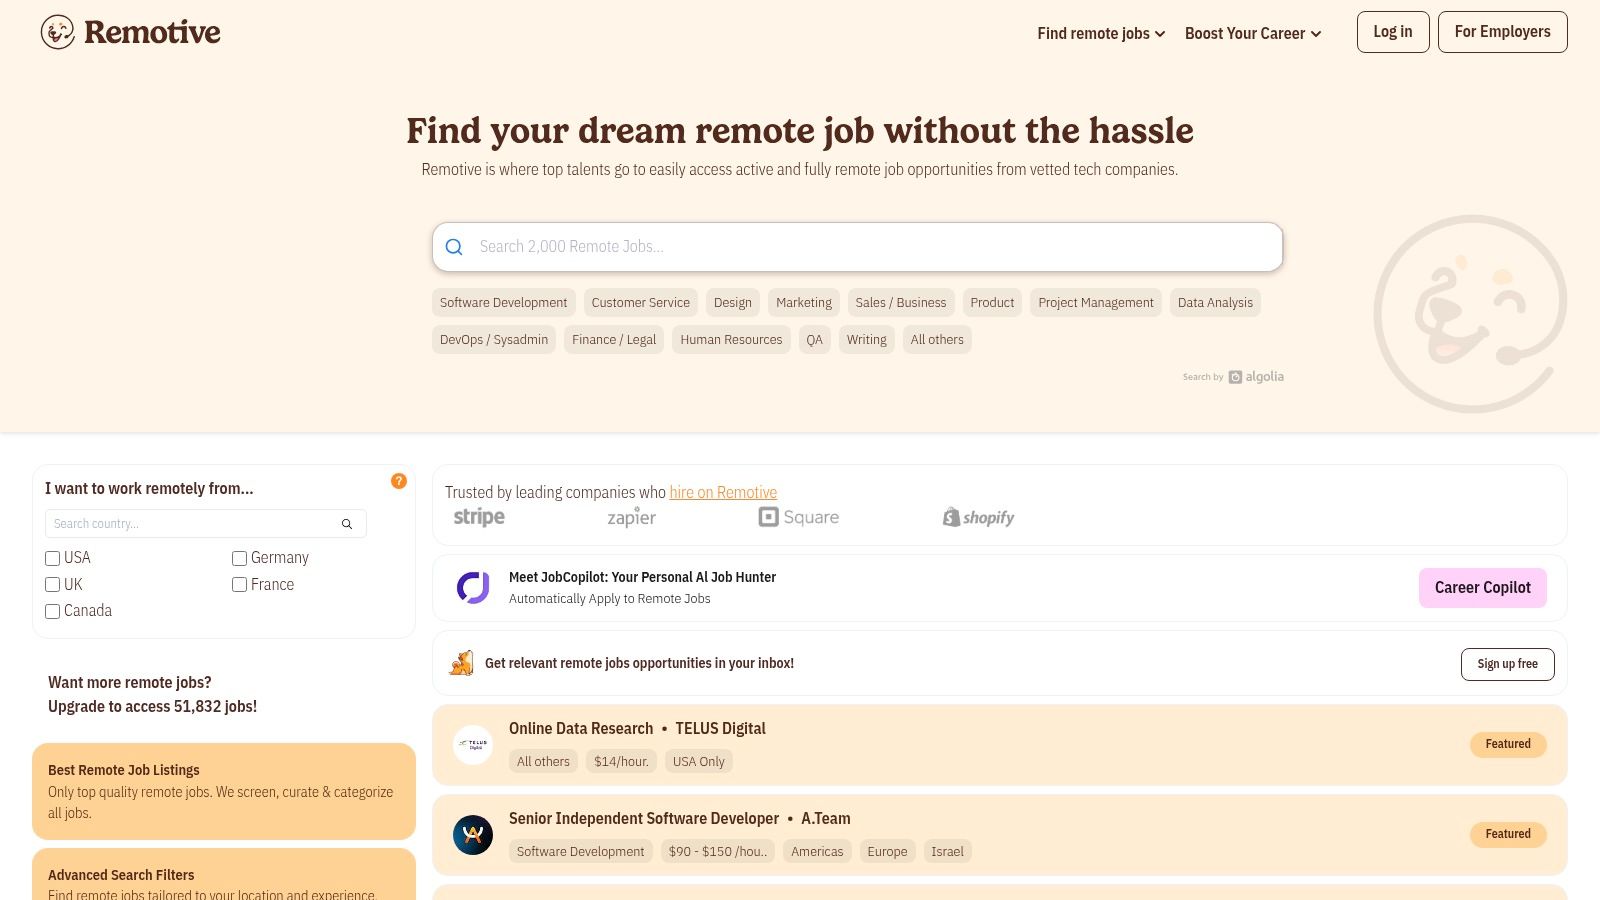
Task: Click the Stripe company logo
Action: 479,517
